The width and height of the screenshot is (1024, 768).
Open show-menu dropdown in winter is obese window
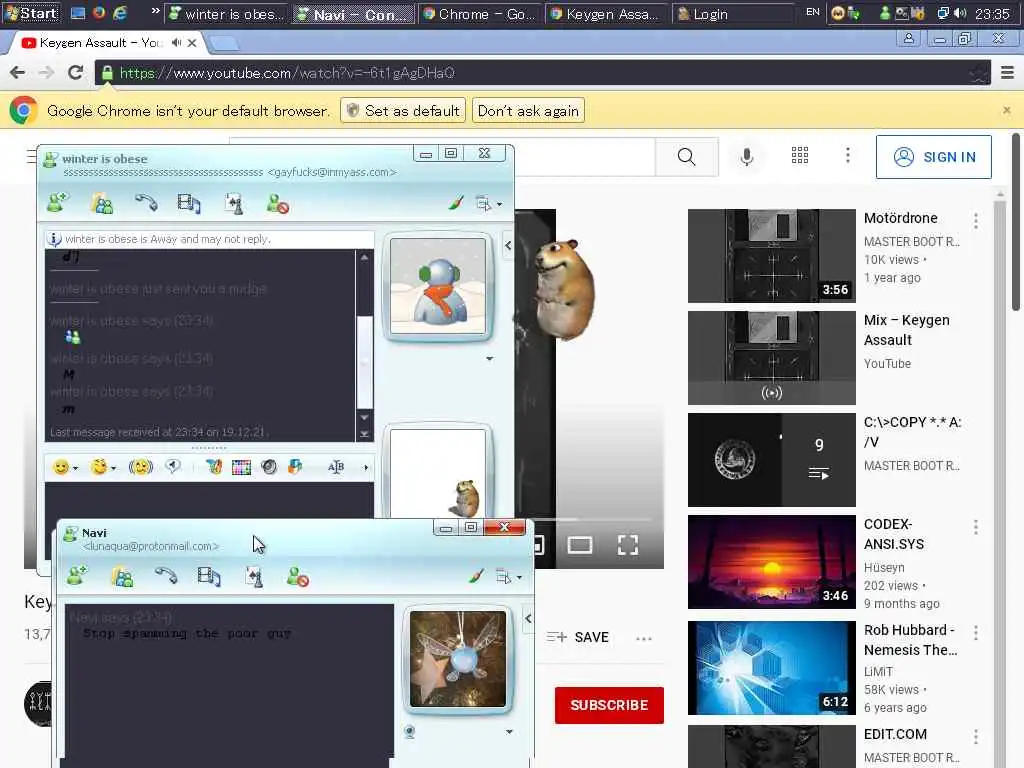tap(488, 204)
